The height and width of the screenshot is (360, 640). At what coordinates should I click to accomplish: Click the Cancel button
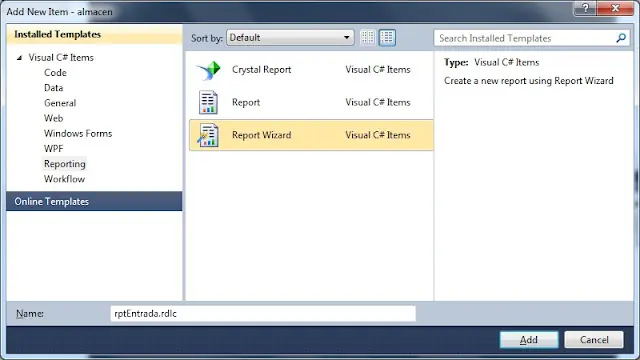pos(594,340)
